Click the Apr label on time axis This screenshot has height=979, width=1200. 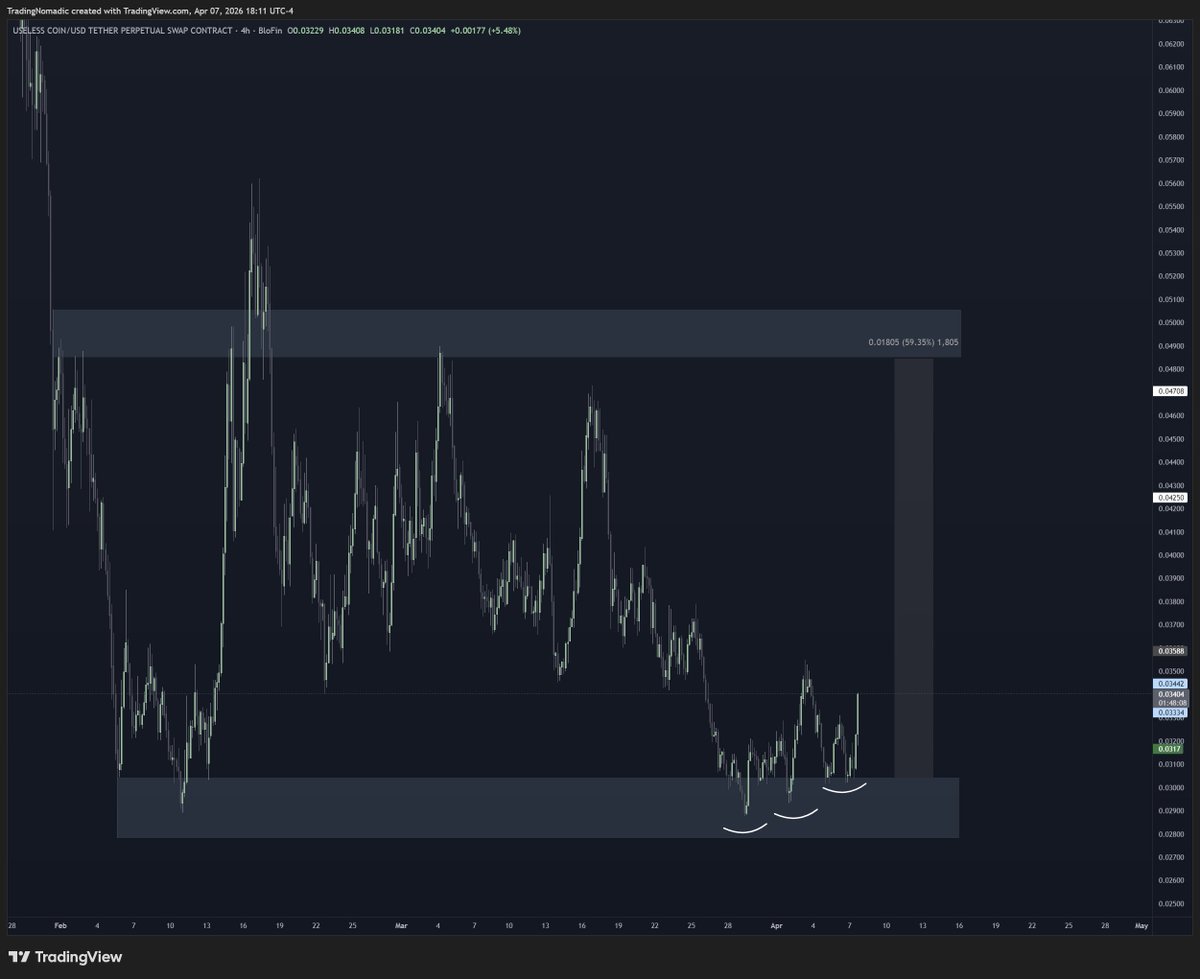click(777, 926)
